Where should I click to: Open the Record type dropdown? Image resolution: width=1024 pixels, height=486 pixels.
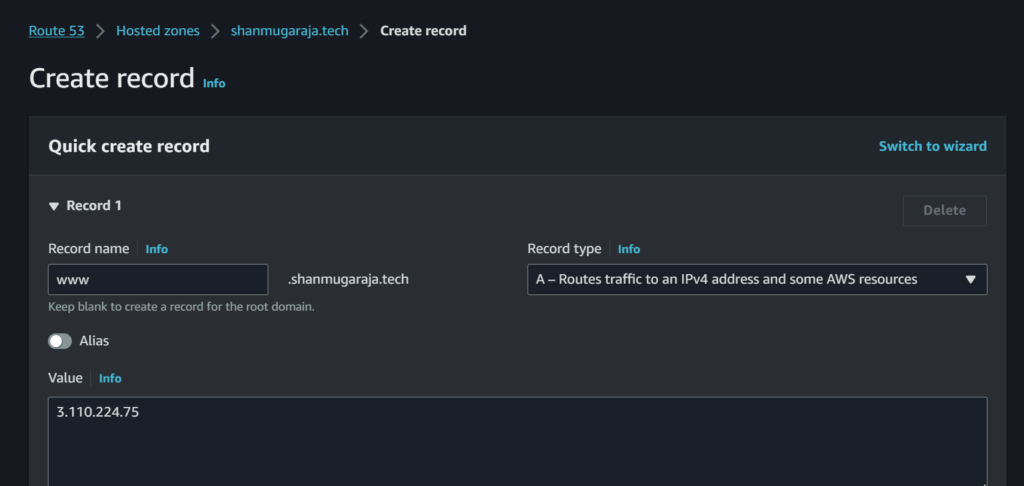[x=757, y=280]
